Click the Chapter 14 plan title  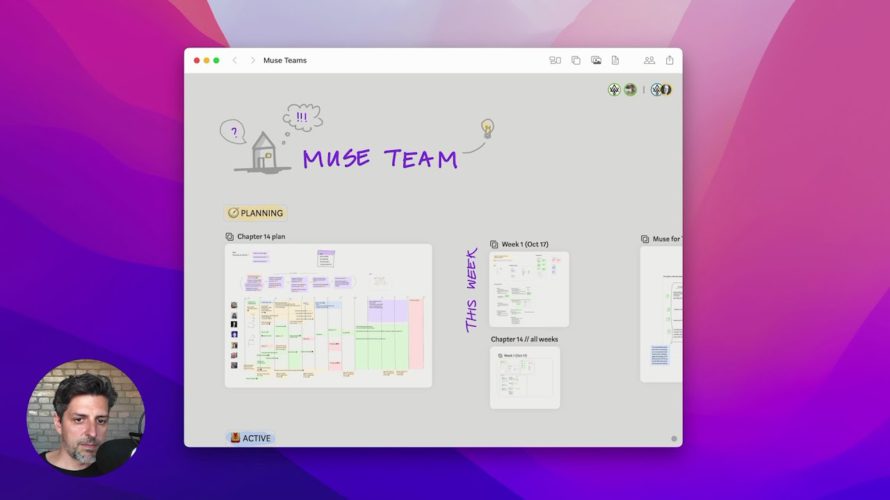[261, 237]
